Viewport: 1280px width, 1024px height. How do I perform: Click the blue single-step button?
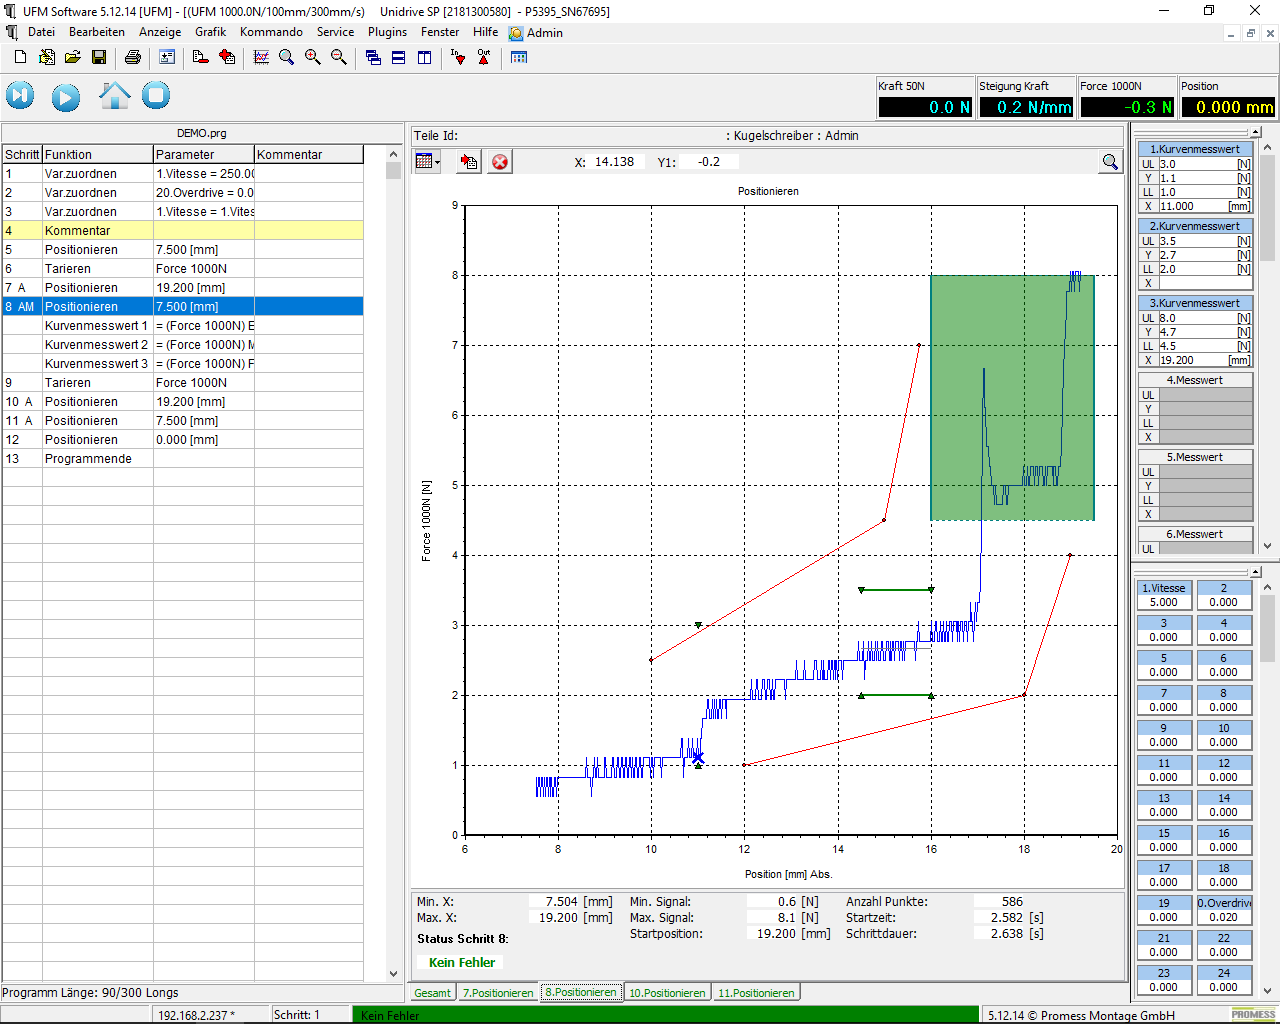20,97
